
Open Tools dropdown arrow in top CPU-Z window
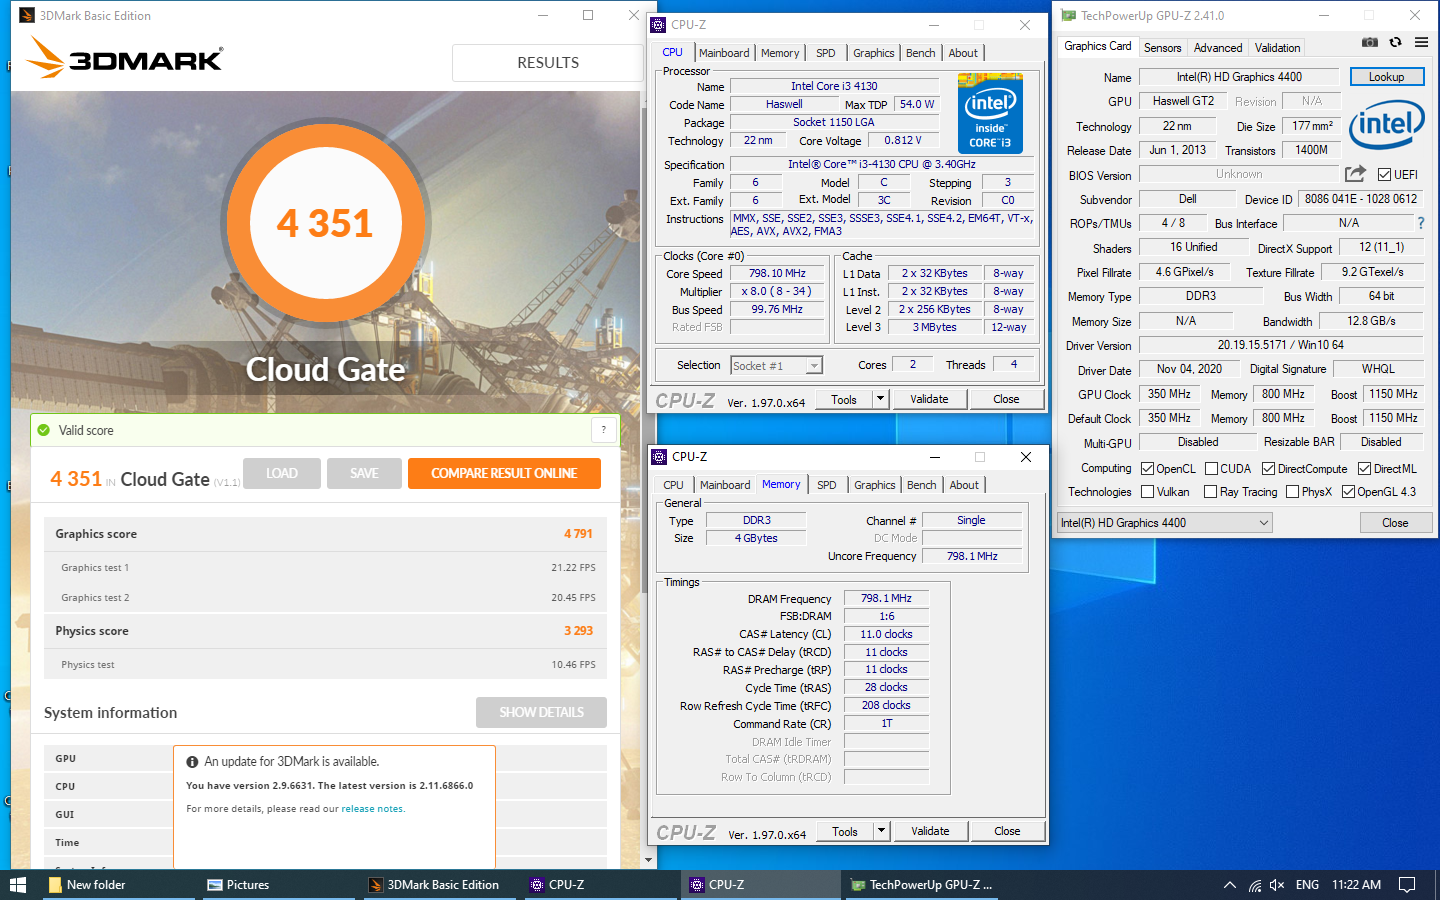tap(880, 399)
